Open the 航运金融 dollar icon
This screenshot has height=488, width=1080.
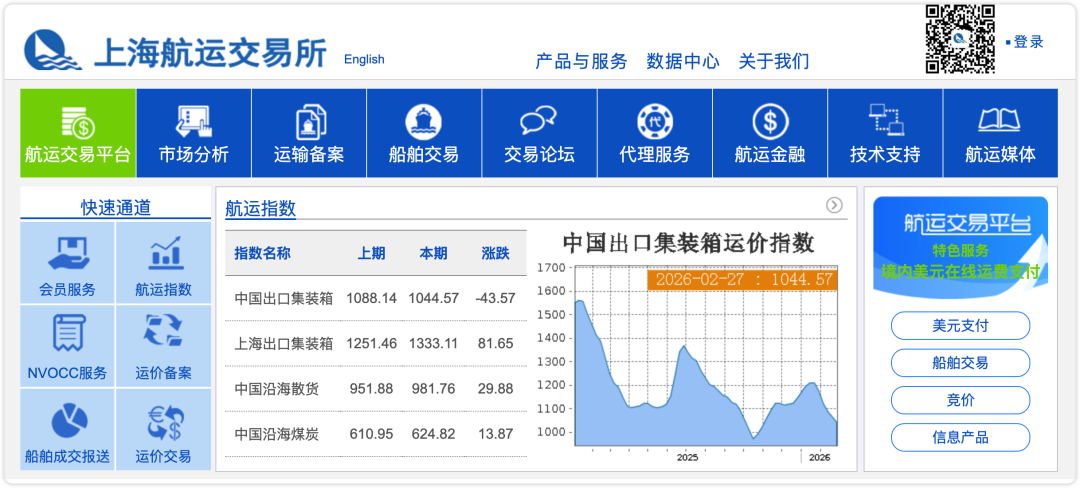click(x=770, y=122)
